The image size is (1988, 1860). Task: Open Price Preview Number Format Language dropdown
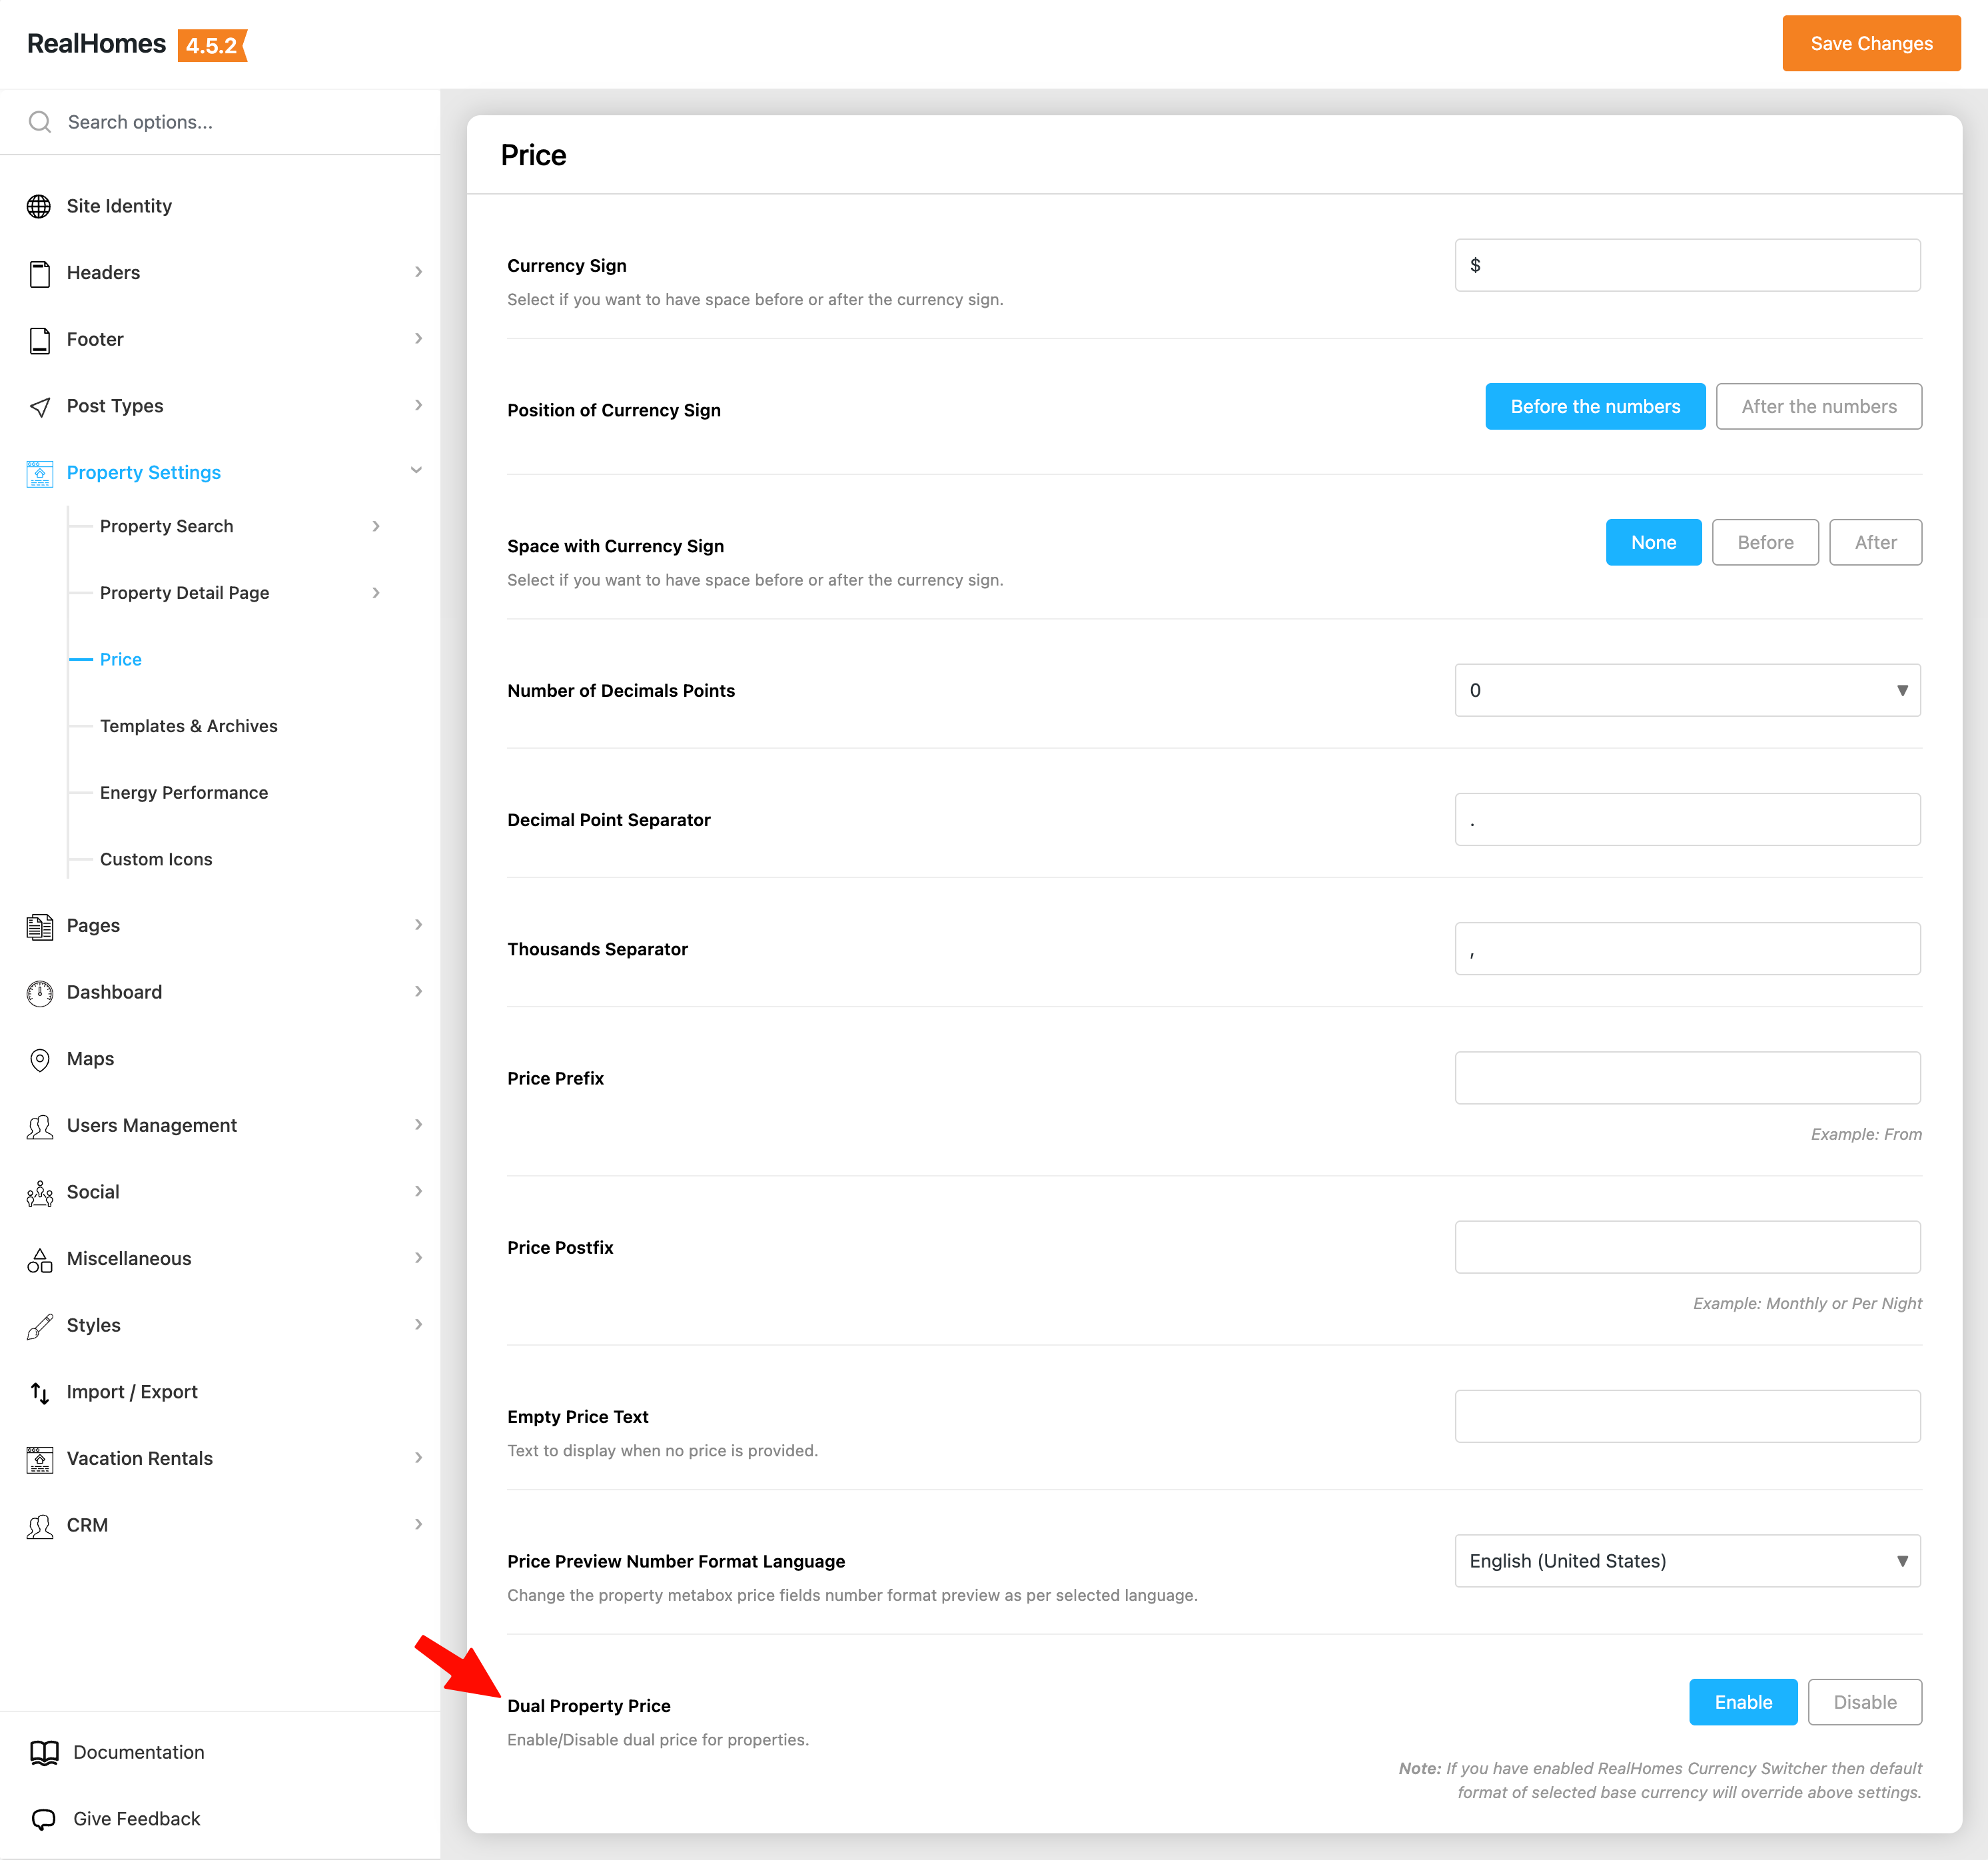[x=1687, y=1561]
